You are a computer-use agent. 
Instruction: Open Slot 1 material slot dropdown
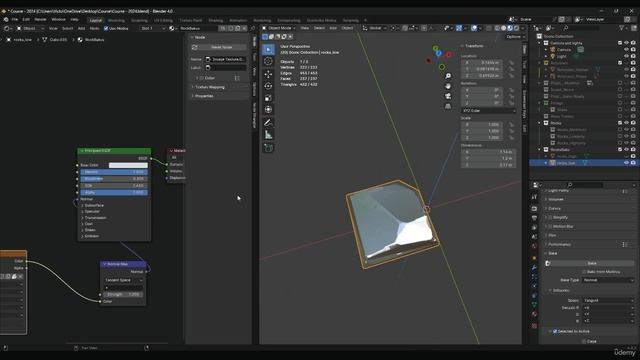(153, 29)
